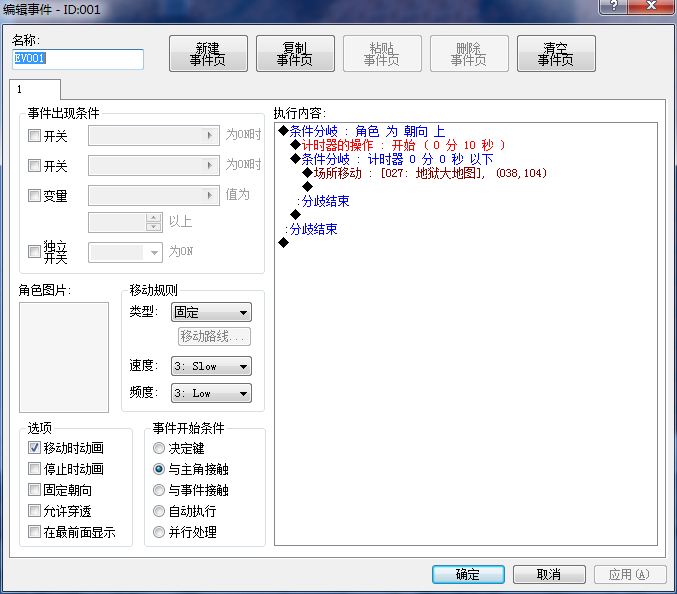
Task: Select the 与事件接触 trigger radio button
Action: click(159, 490)
